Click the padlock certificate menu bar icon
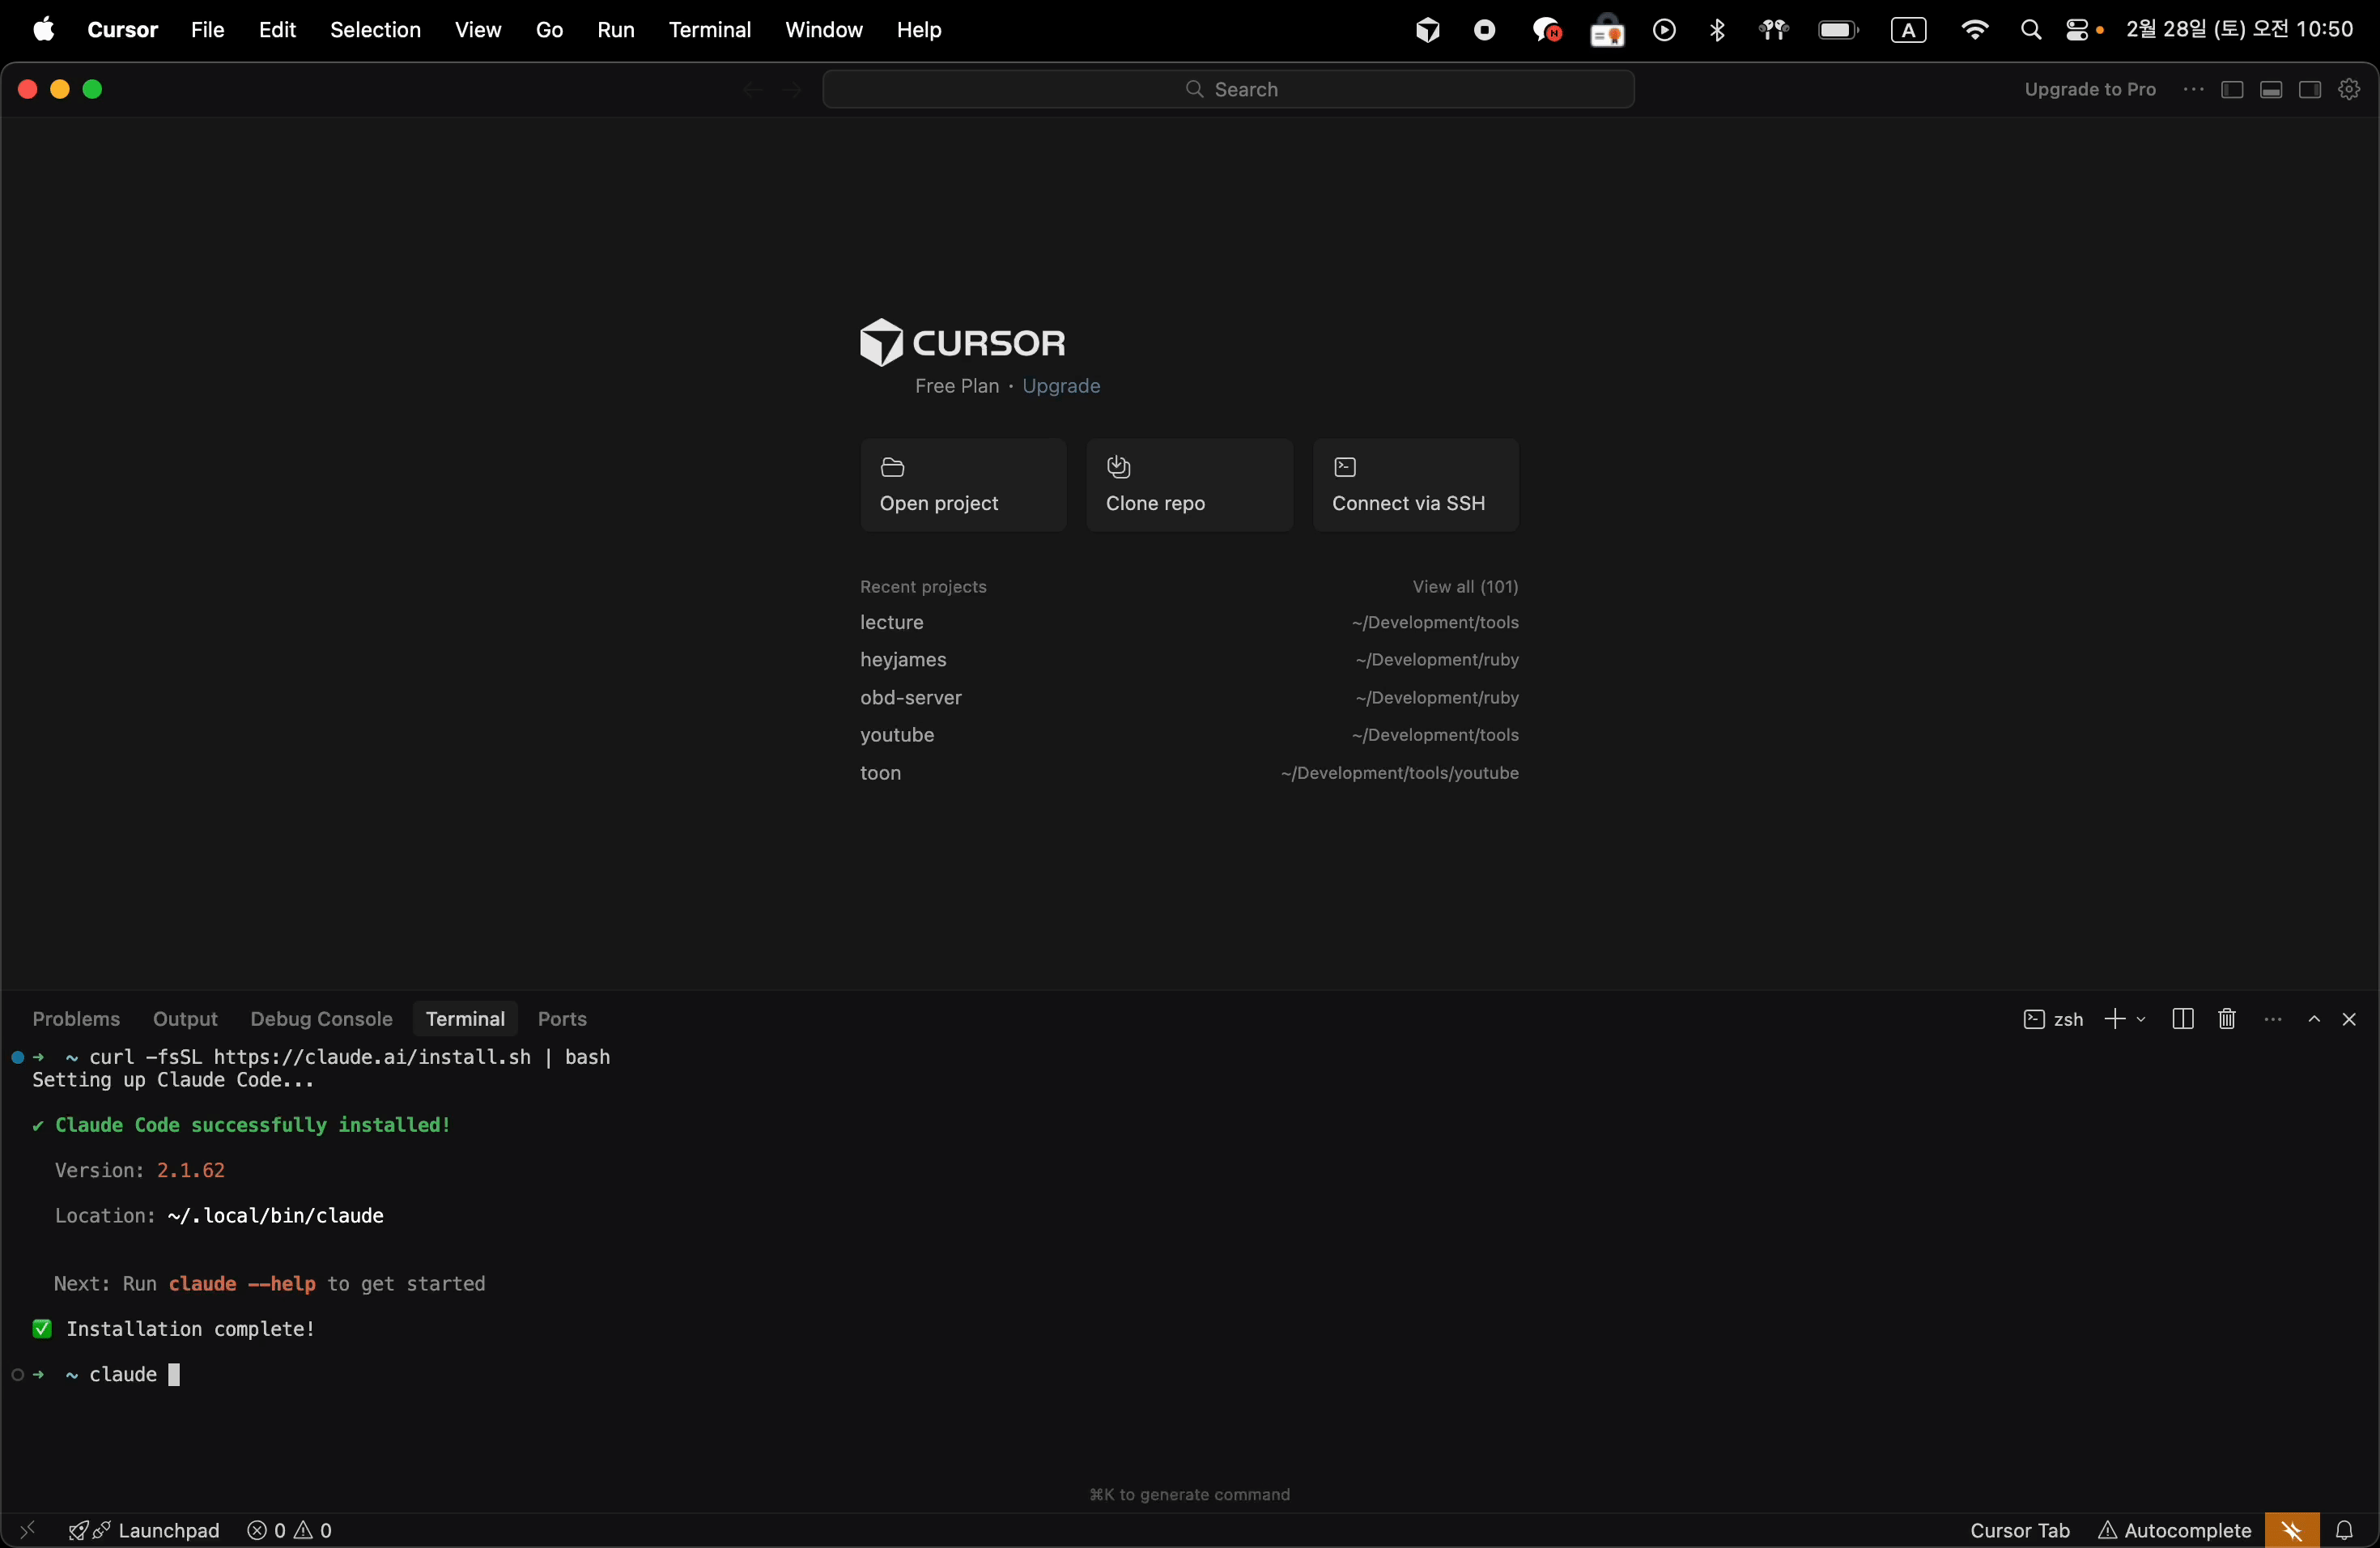The width and height of the screenshot is (2380, 1548). point(1607,31)
